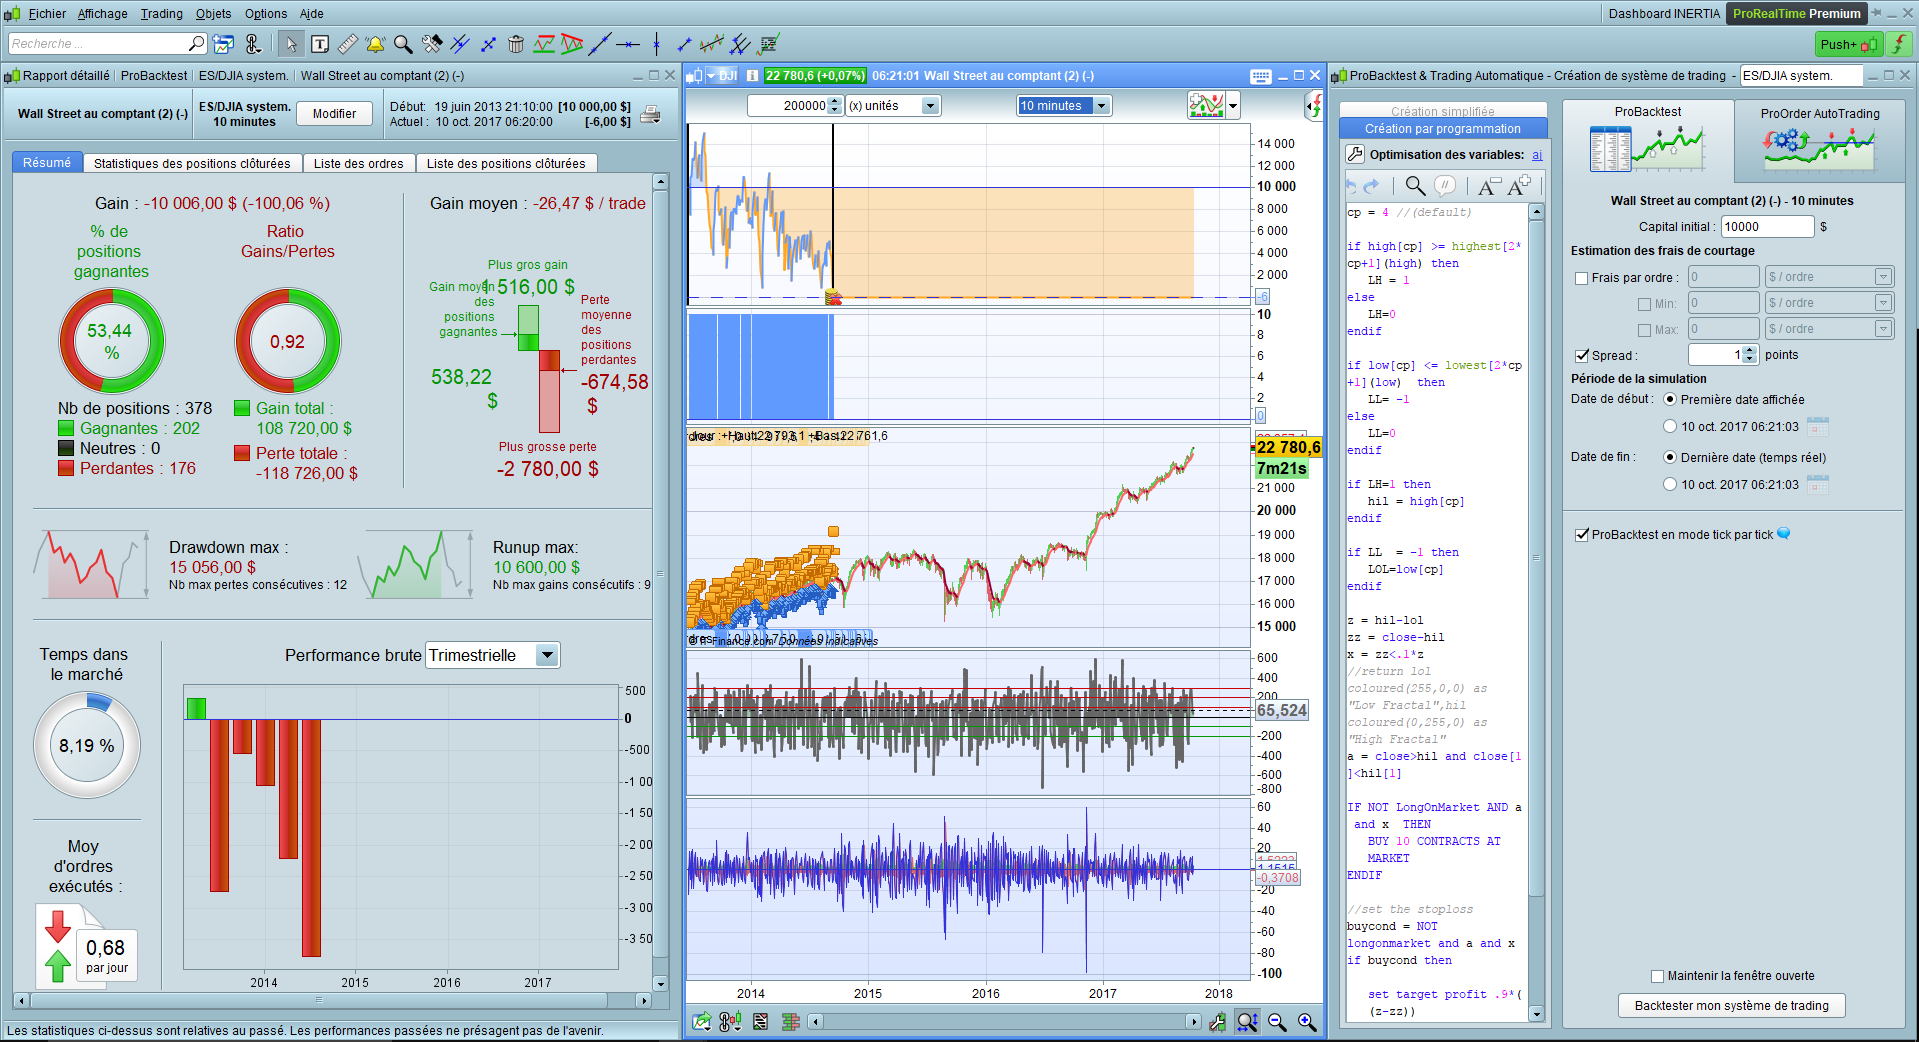The height and width of the screenshot is (1042, 1919).
Task: Expand the (x) unités dropdown
Action: click(x=930, y=106)
